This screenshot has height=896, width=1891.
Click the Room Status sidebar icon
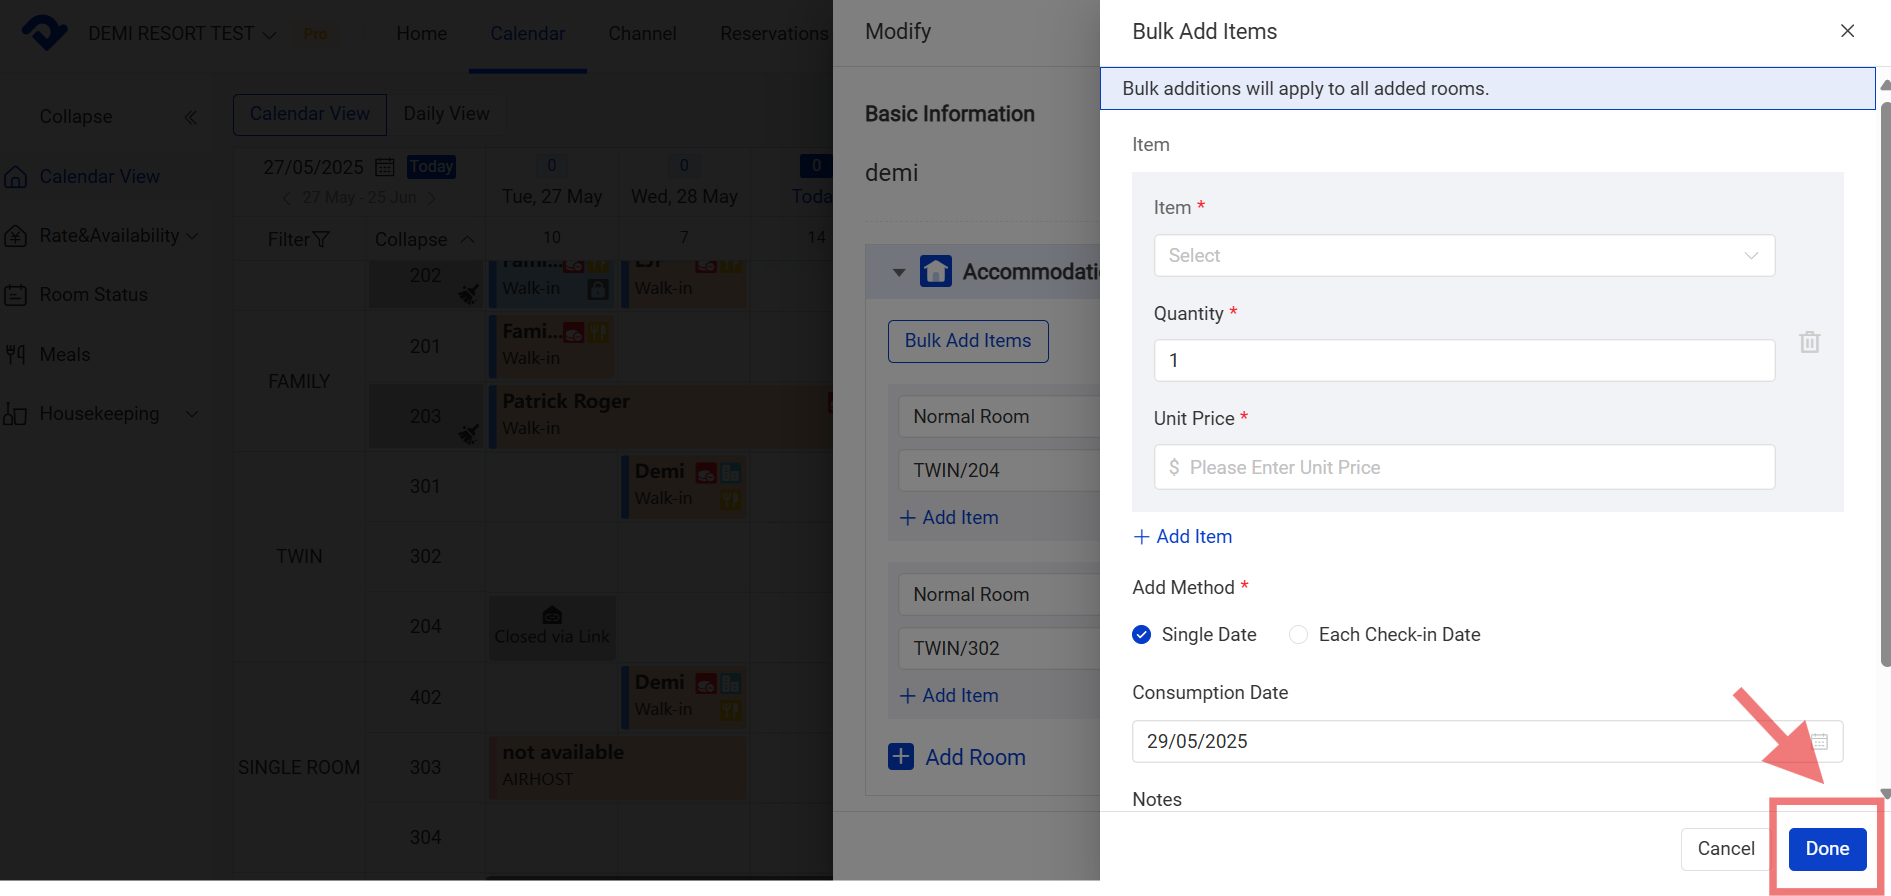click(16, 295)
